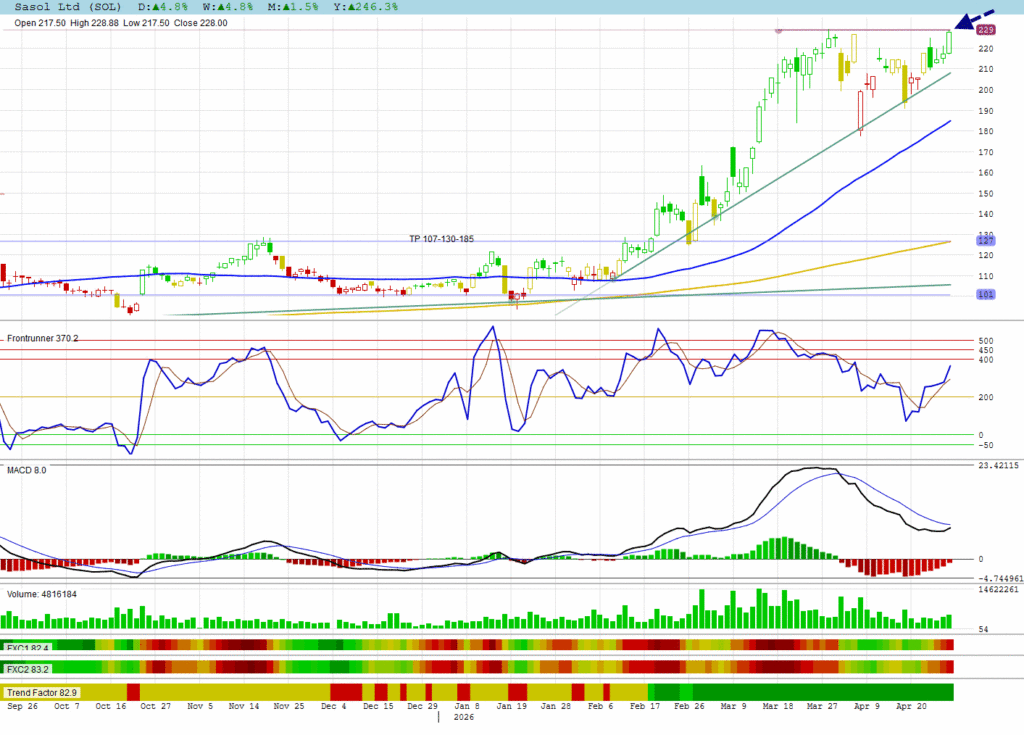Click the 2026 year marker on timeline
Image resolution: width=1024 pixels, height=735 pixels.
464,717
